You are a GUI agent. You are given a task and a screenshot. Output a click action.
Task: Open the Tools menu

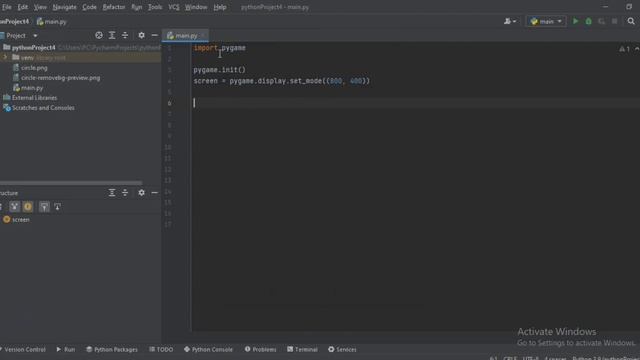(155, 7)
